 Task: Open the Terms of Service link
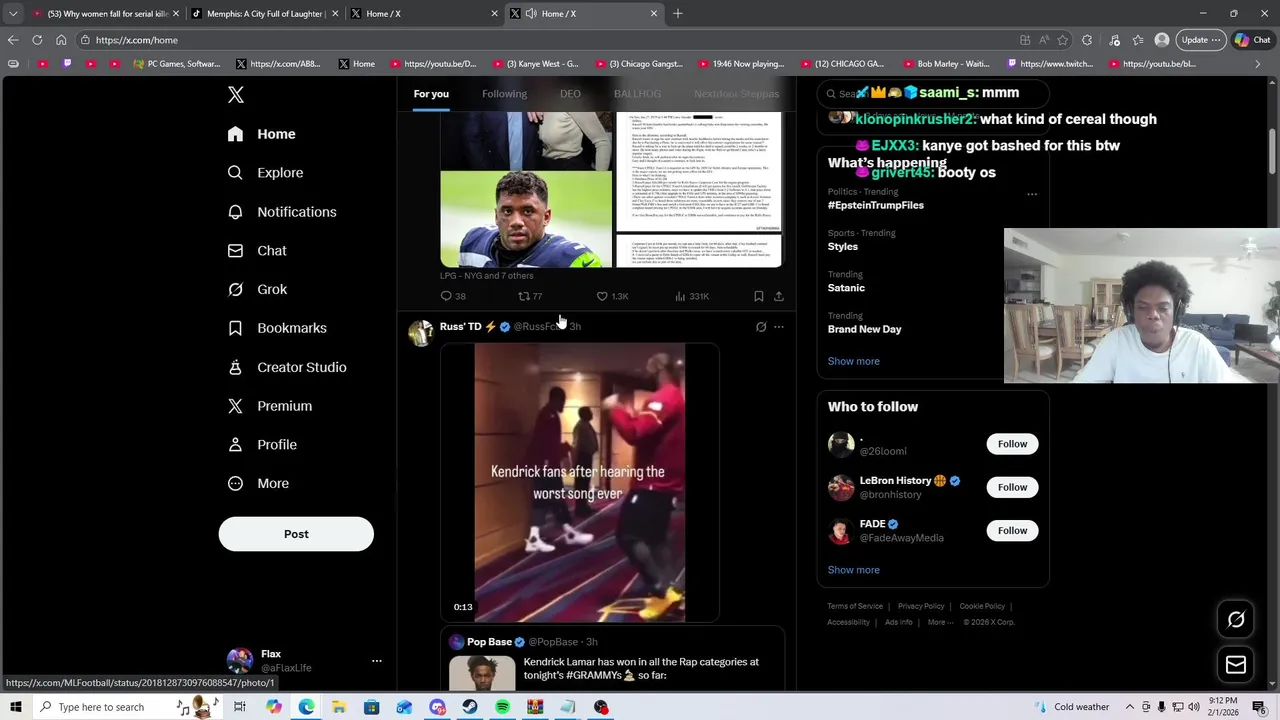pyautogui.click(x=855, y=606)
